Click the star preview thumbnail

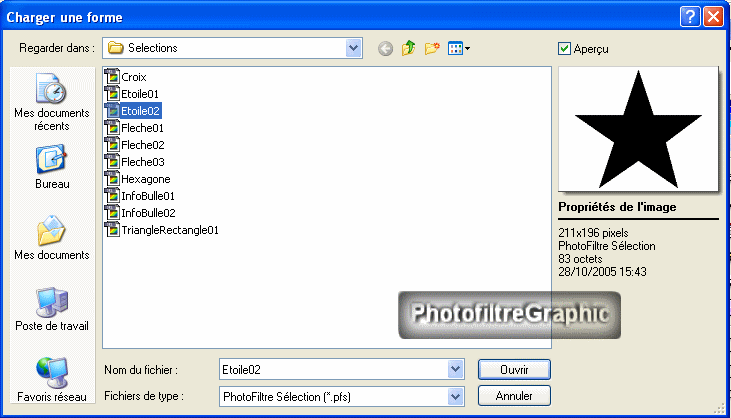click(x=637, y=127)
